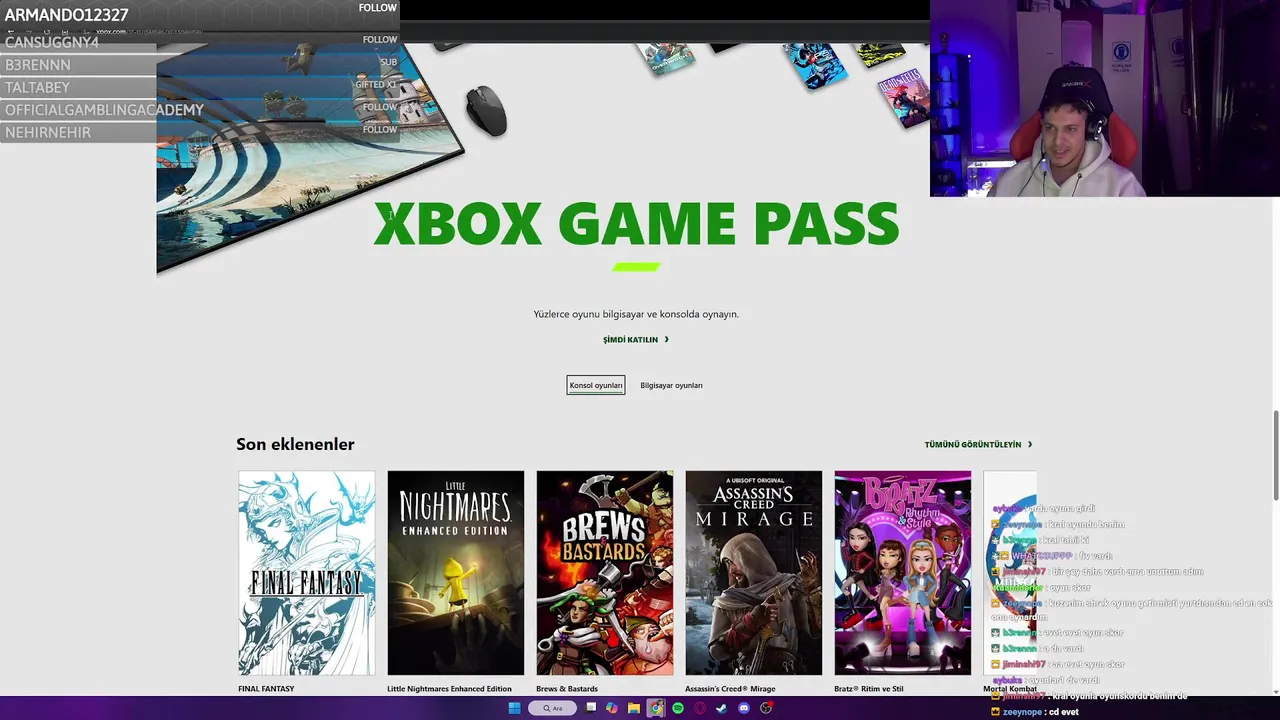Open OBS Studio from the taskbar

click(766, 708)
